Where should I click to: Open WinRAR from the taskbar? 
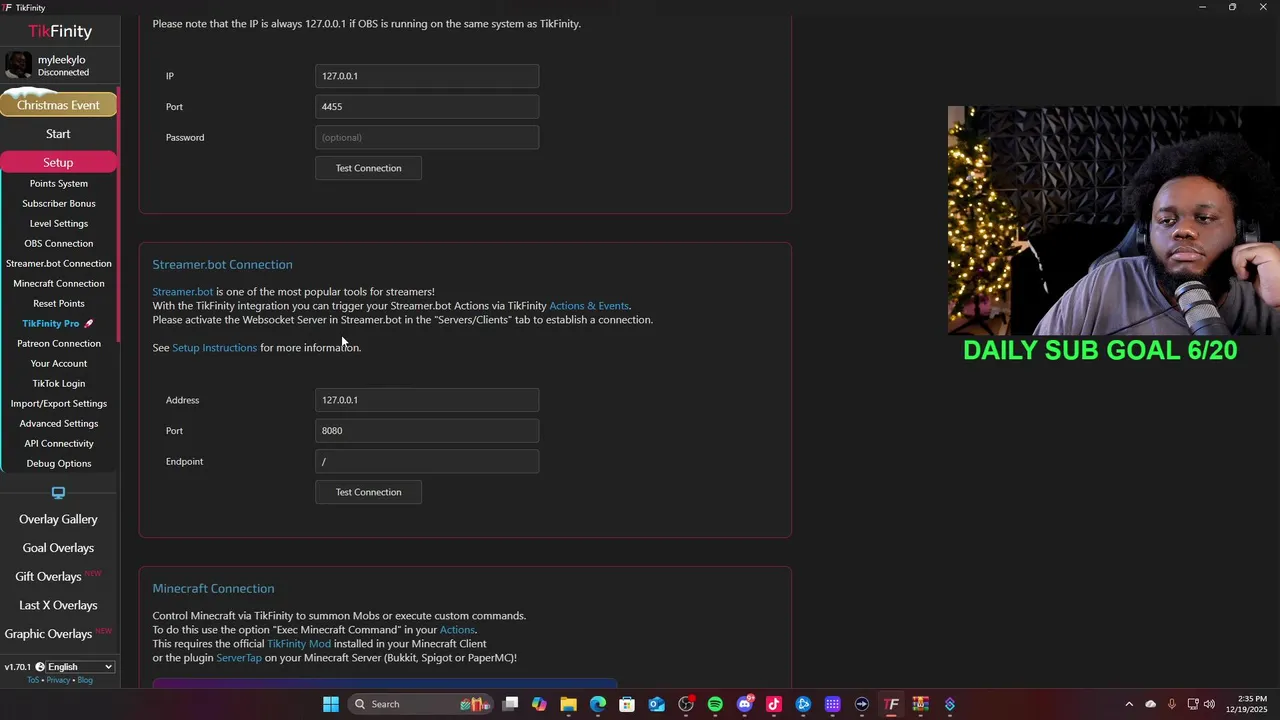(920, 704)
